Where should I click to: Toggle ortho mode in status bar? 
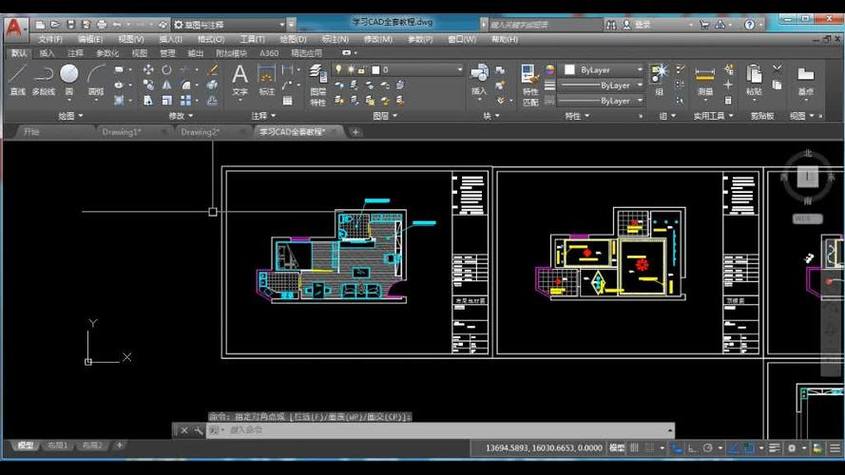tap(692, 448)
